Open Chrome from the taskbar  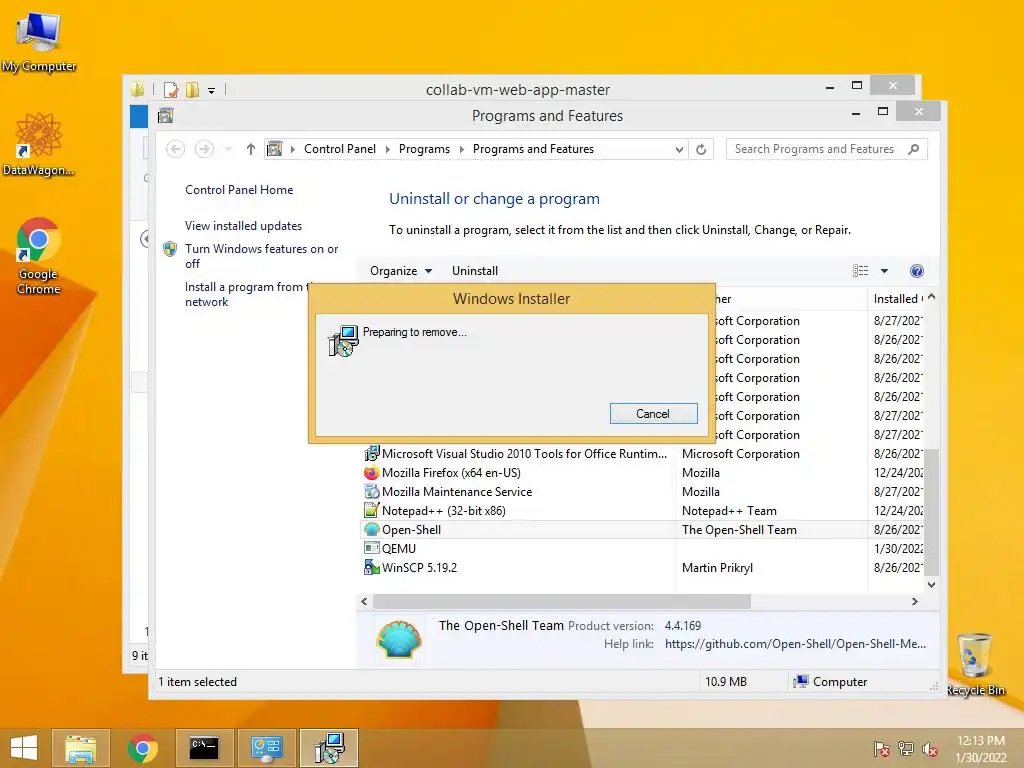[142, 748]
